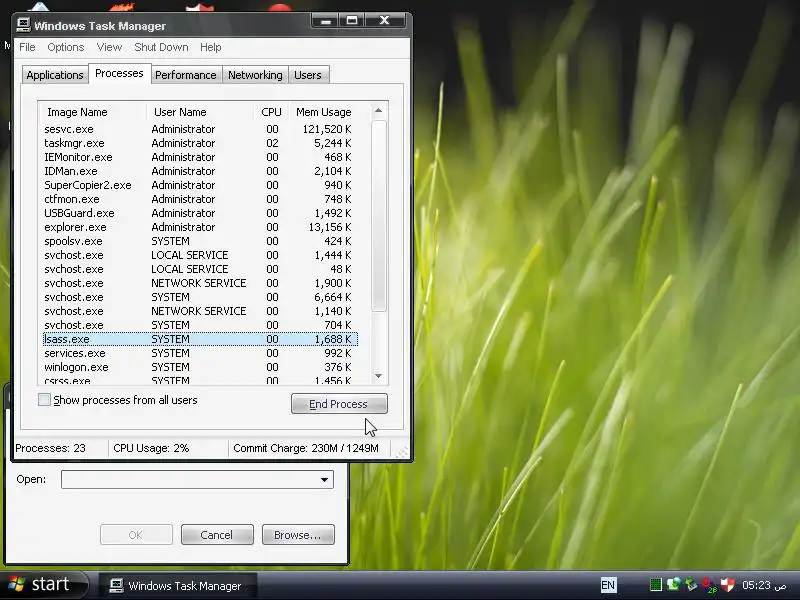
Task: Click the red shield security tray icon
Action: click(728, 585)
